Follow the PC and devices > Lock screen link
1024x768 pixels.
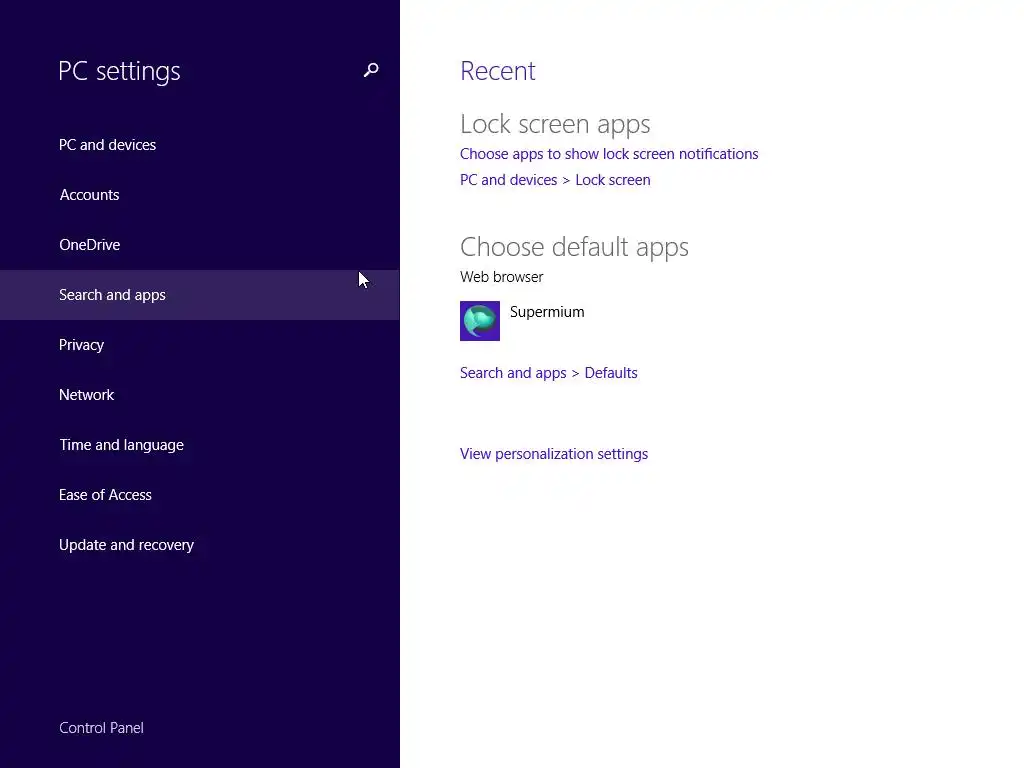click(x=555, y=180)
